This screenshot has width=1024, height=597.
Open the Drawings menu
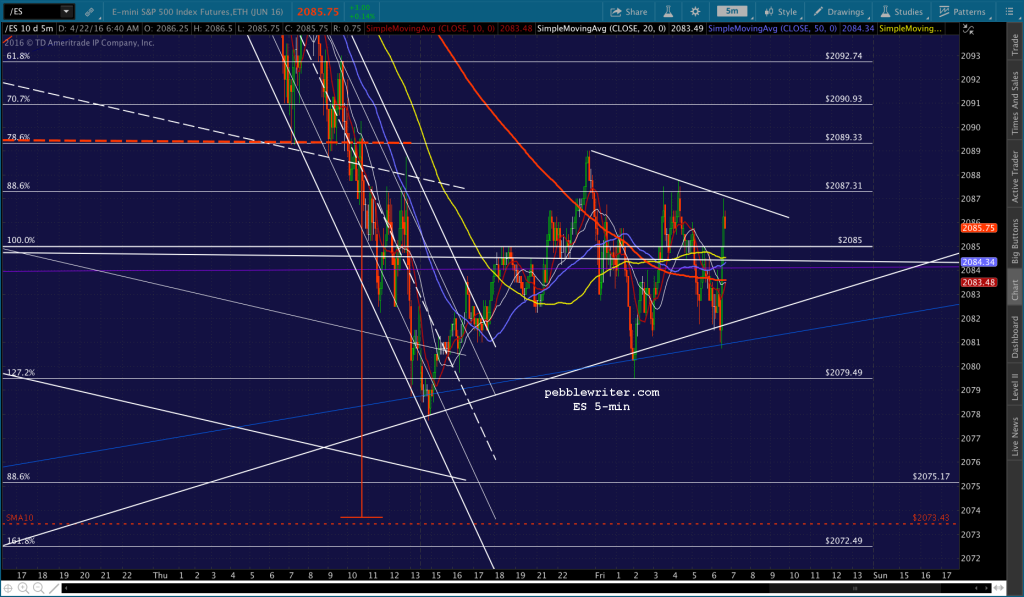pyautogui.click(x=839, y=12)
